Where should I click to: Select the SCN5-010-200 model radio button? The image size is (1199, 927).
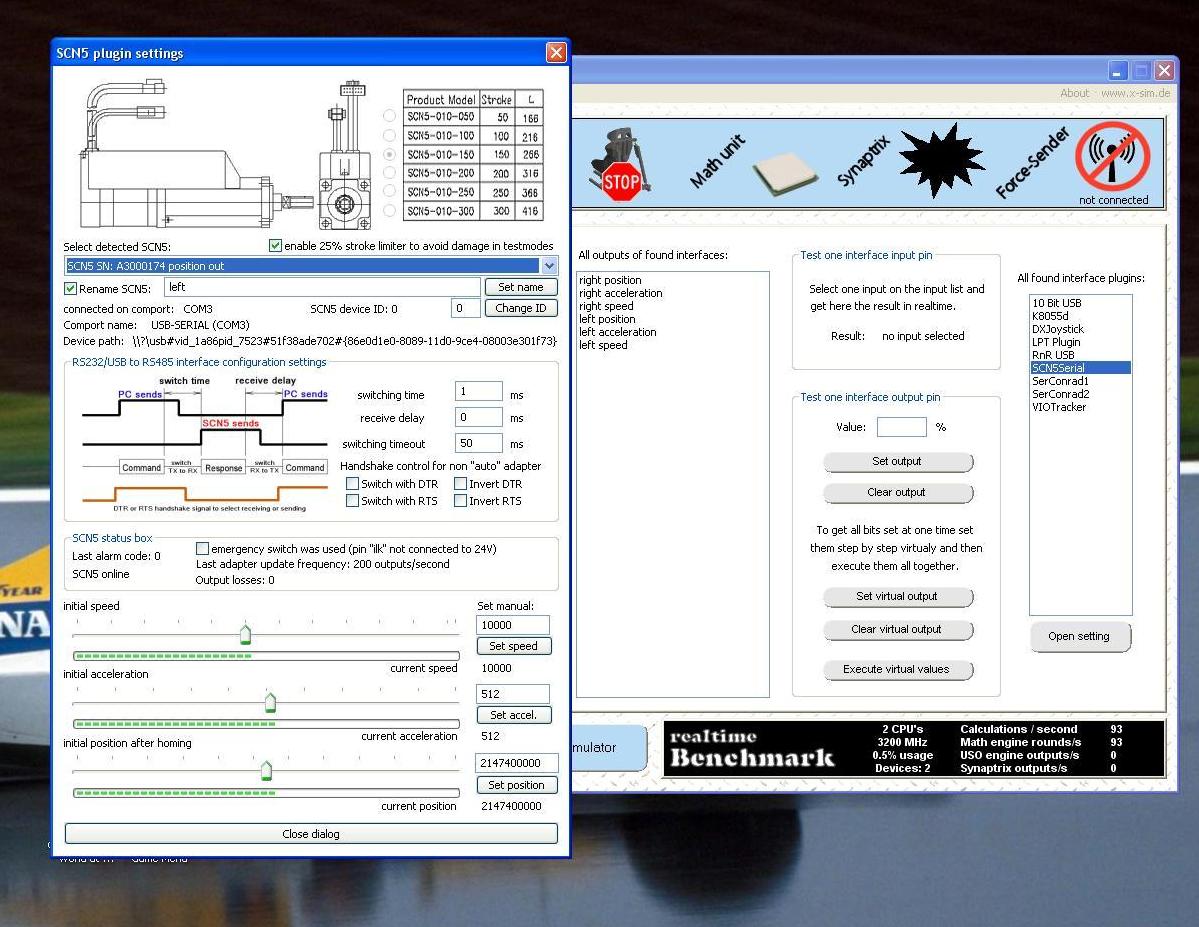(389, 174)
